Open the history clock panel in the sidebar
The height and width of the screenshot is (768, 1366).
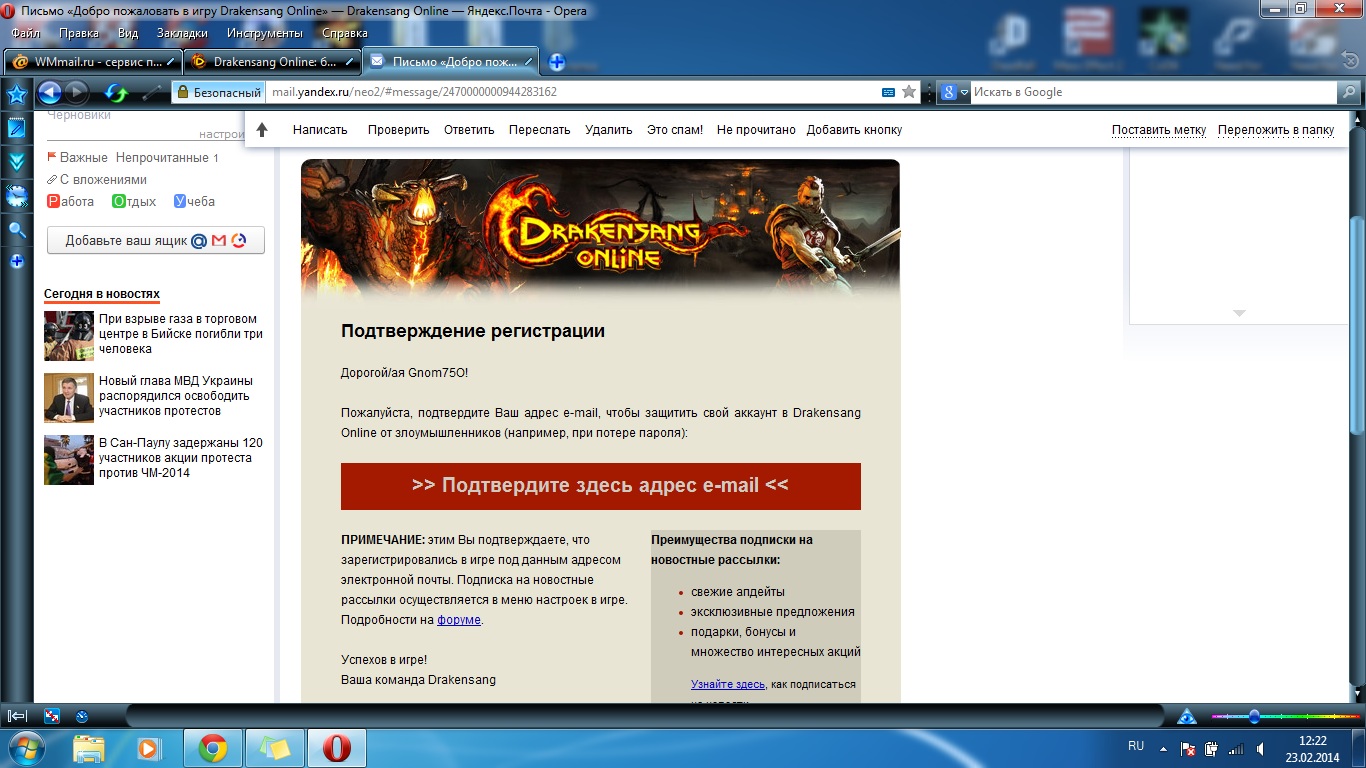(17, 196)
